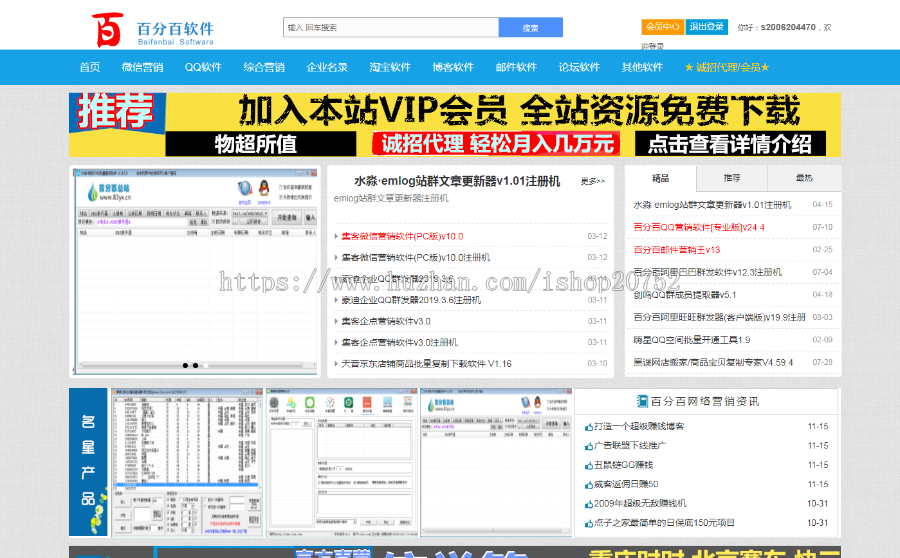Open 百分百阿里巴巴群发软件v12.3注册机 link
Image resolution: width=900 pixels, height=558 pixels.
707,272
